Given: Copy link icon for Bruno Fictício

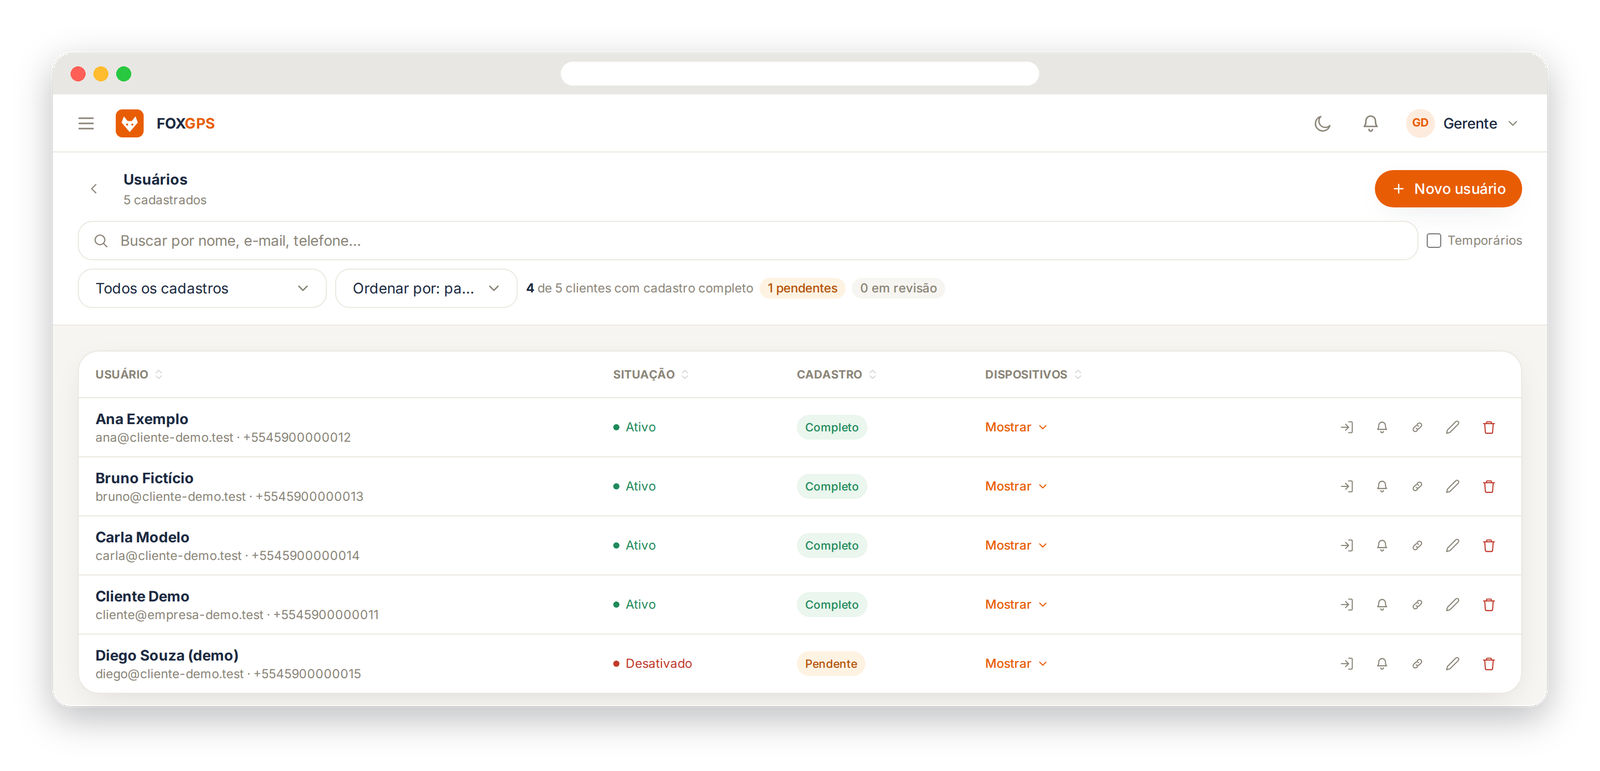Looking at the screenshot, I should tap(1417, 487).
